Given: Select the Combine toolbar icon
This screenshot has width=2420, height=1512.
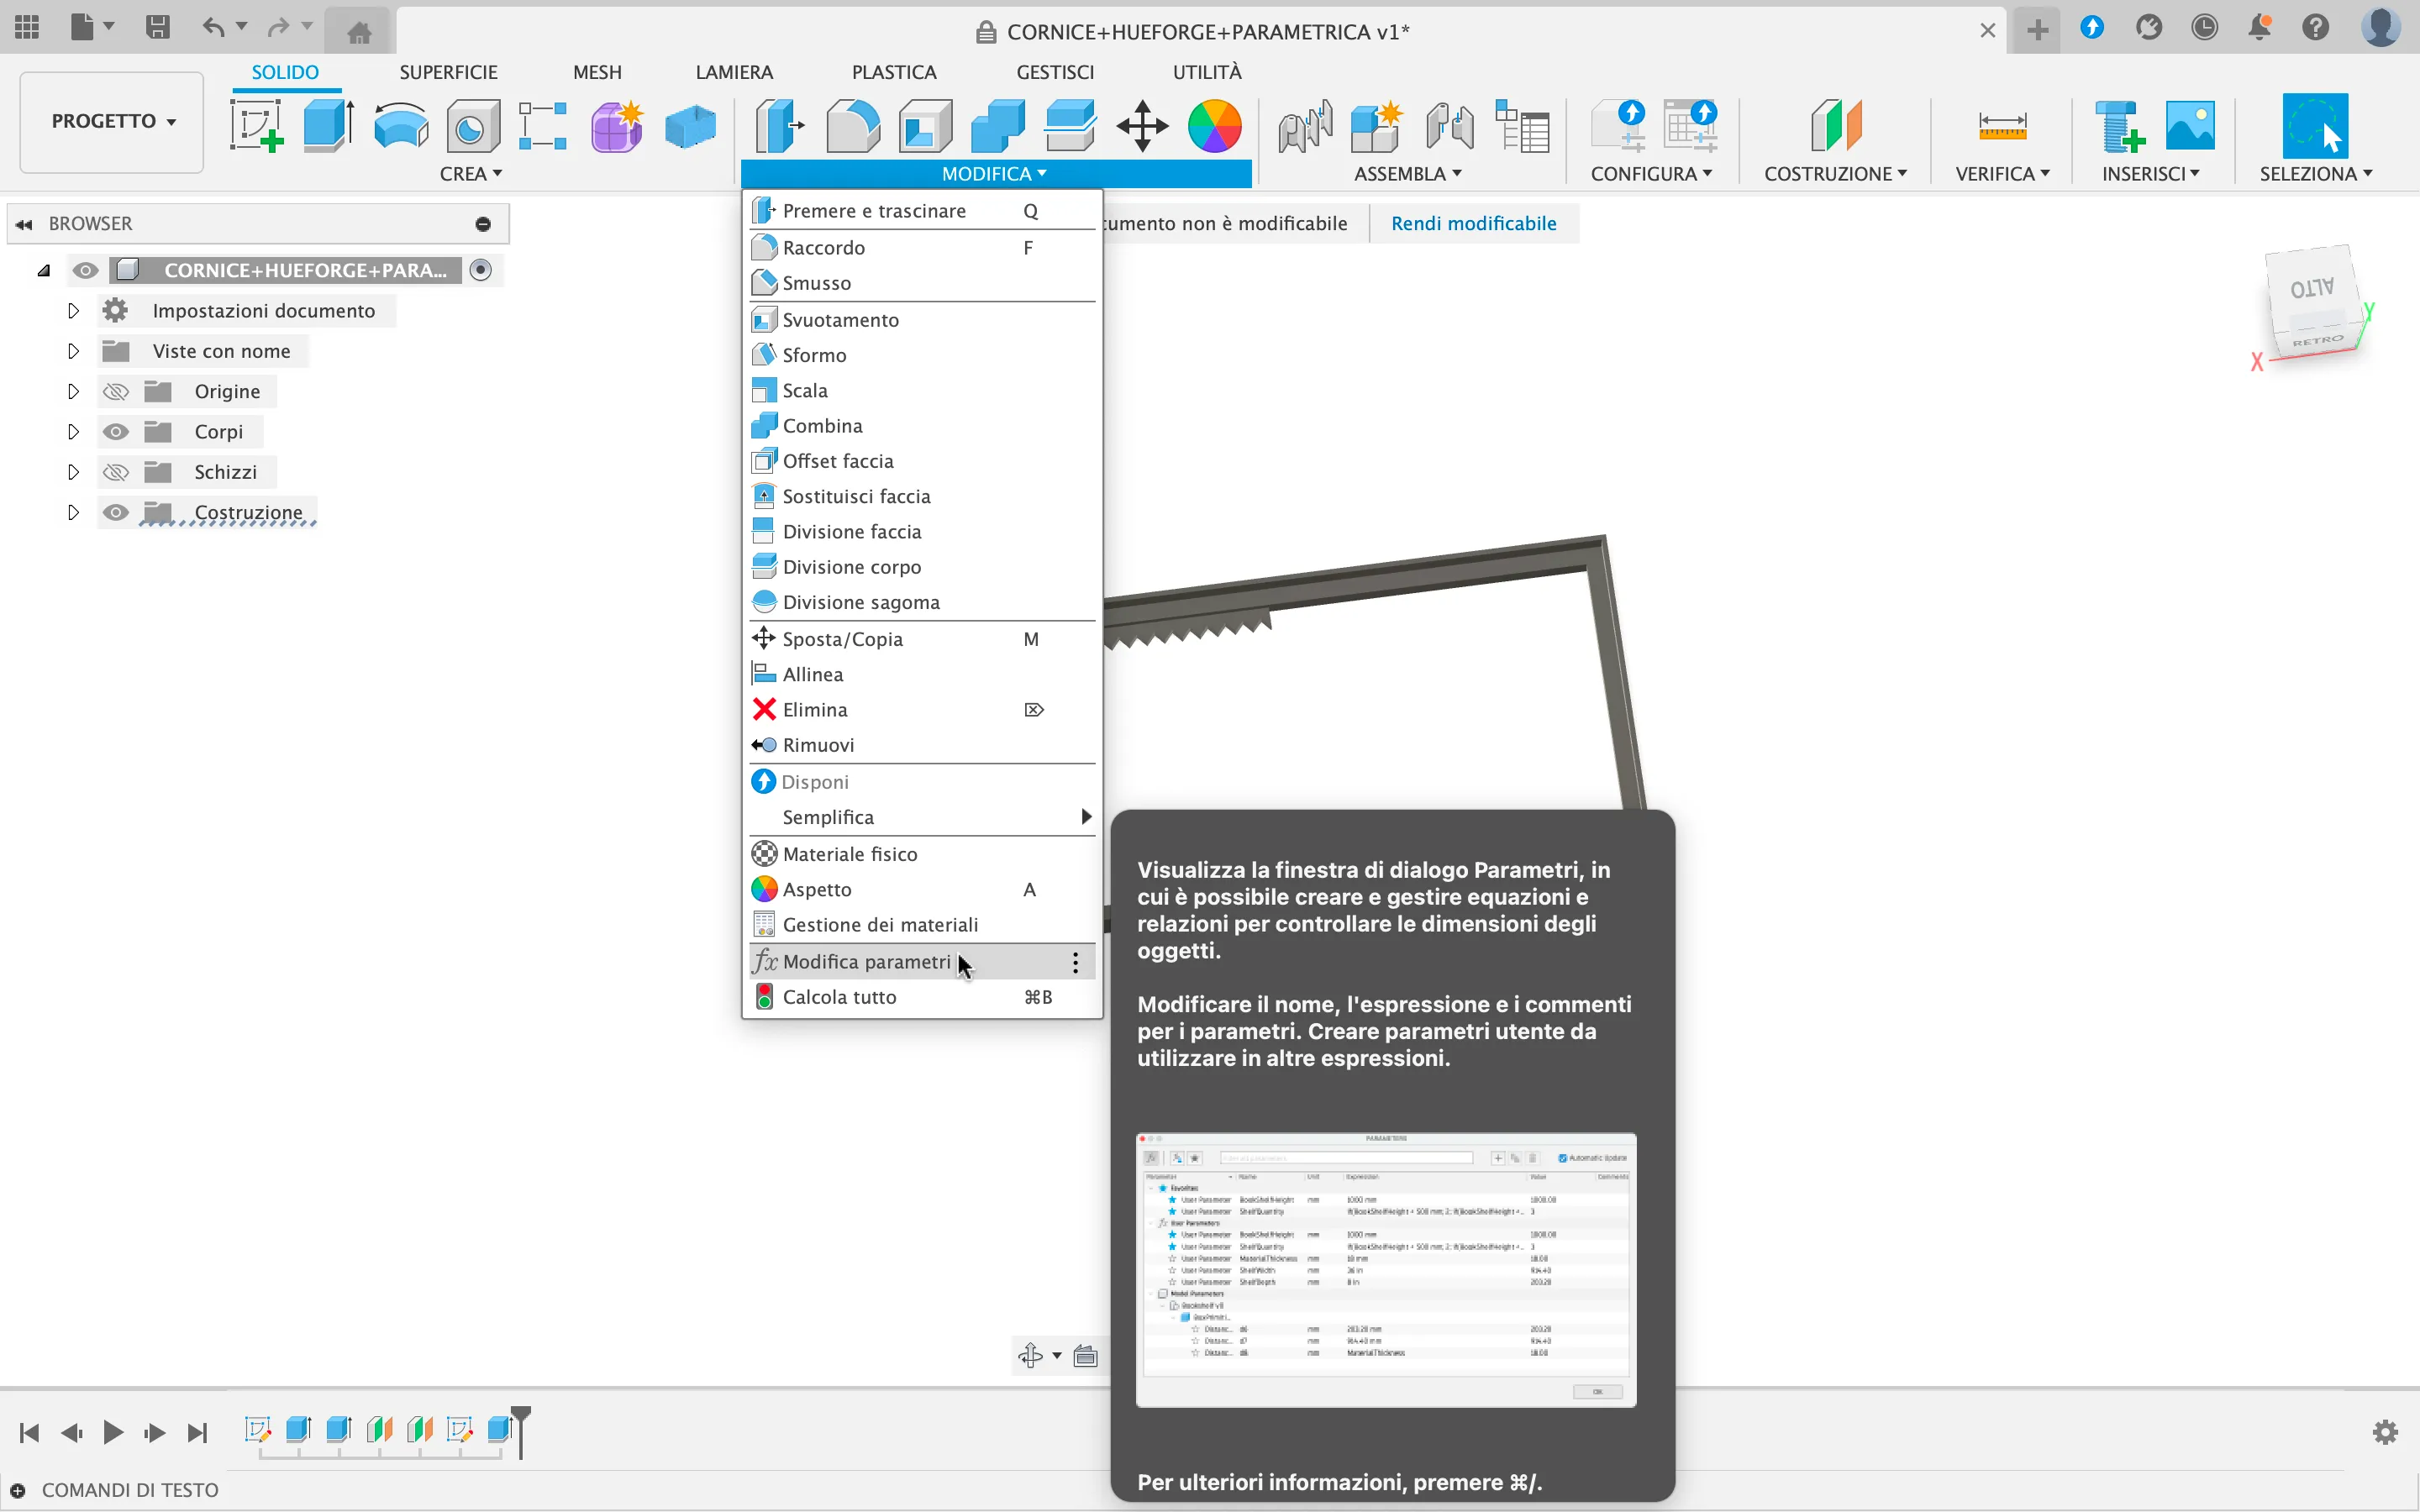Looking at the screenshot, I should (x=998, y=127).
